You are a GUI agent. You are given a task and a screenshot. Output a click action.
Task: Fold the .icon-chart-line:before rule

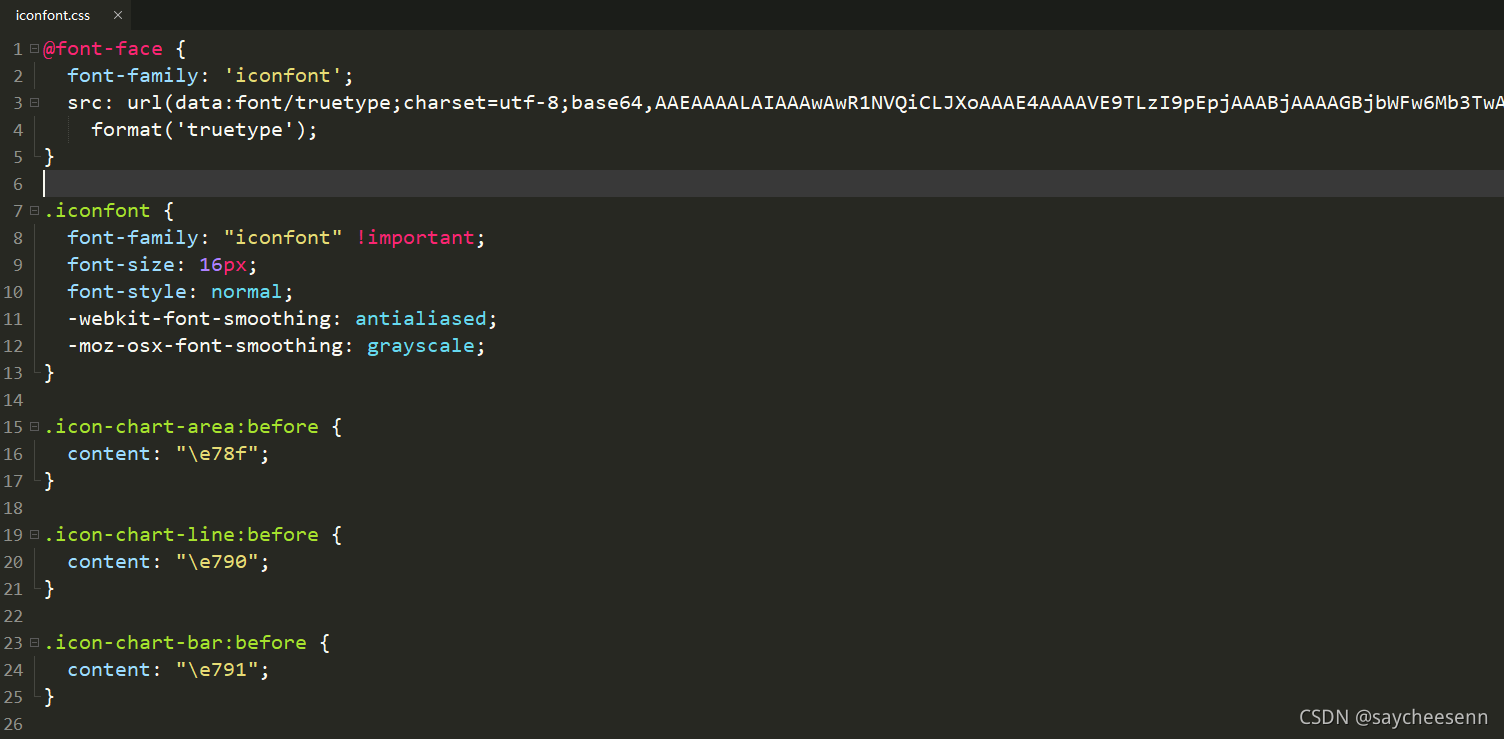coord(34,534)
